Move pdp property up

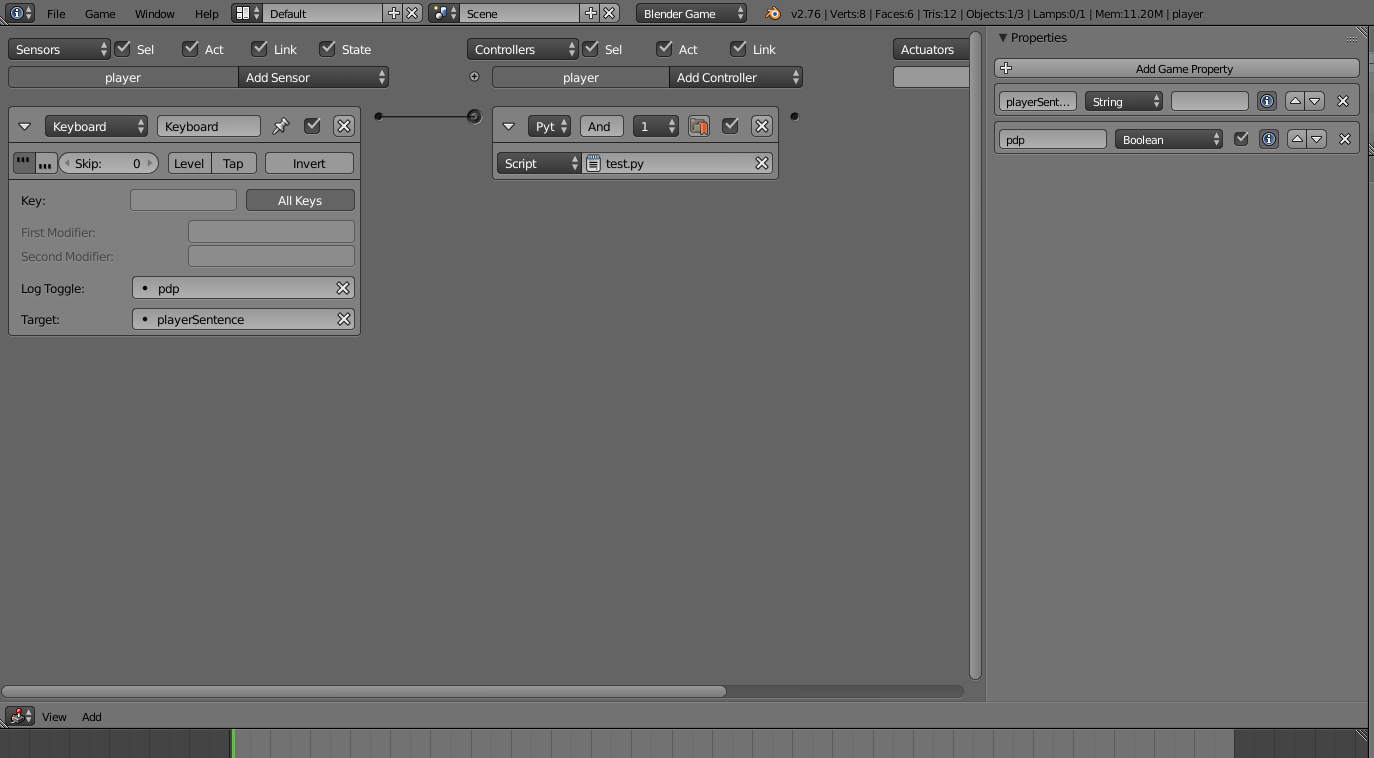coord(1297,139)
